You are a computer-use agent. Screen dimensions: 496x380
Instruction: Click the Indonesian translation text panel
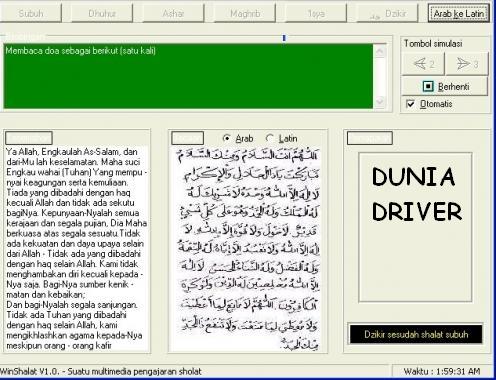[77, 248]
